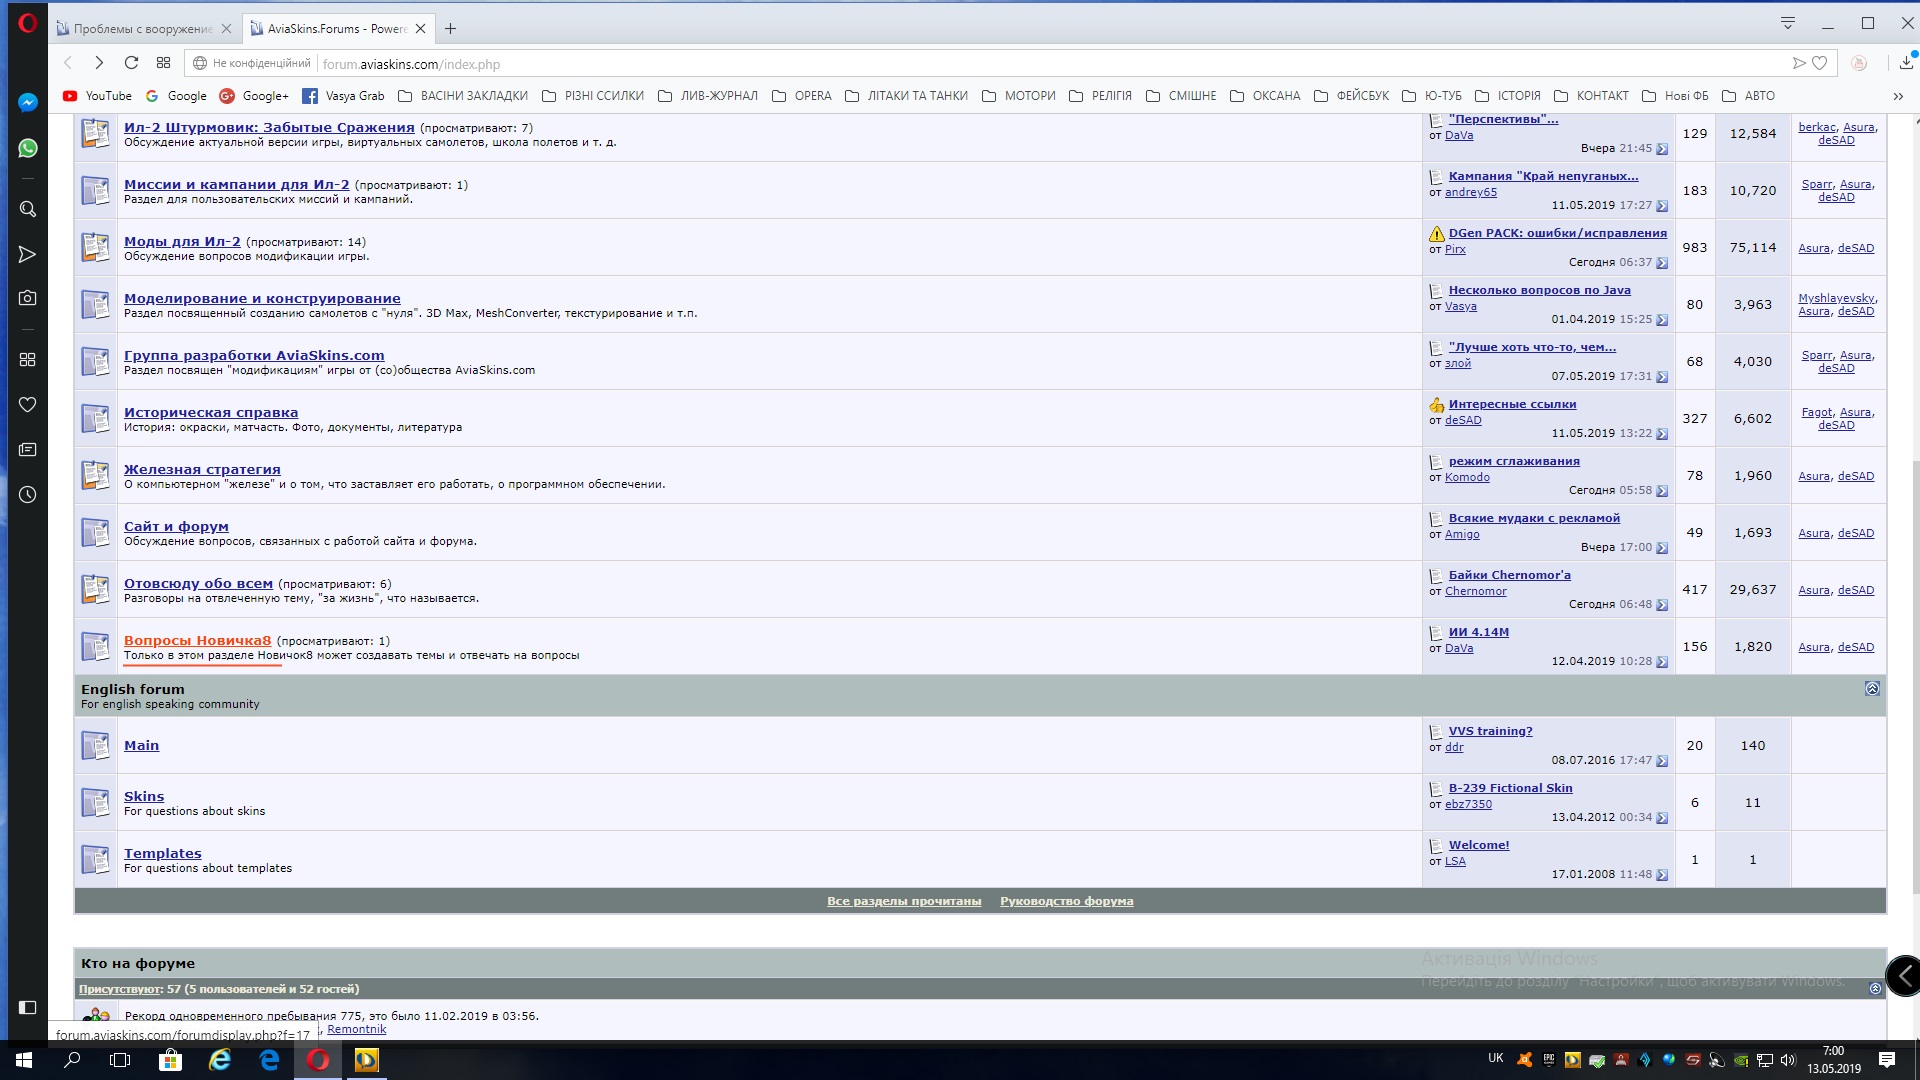
Task: Open Messenger in Opera sidebar
Action: (x=28, y=102)
